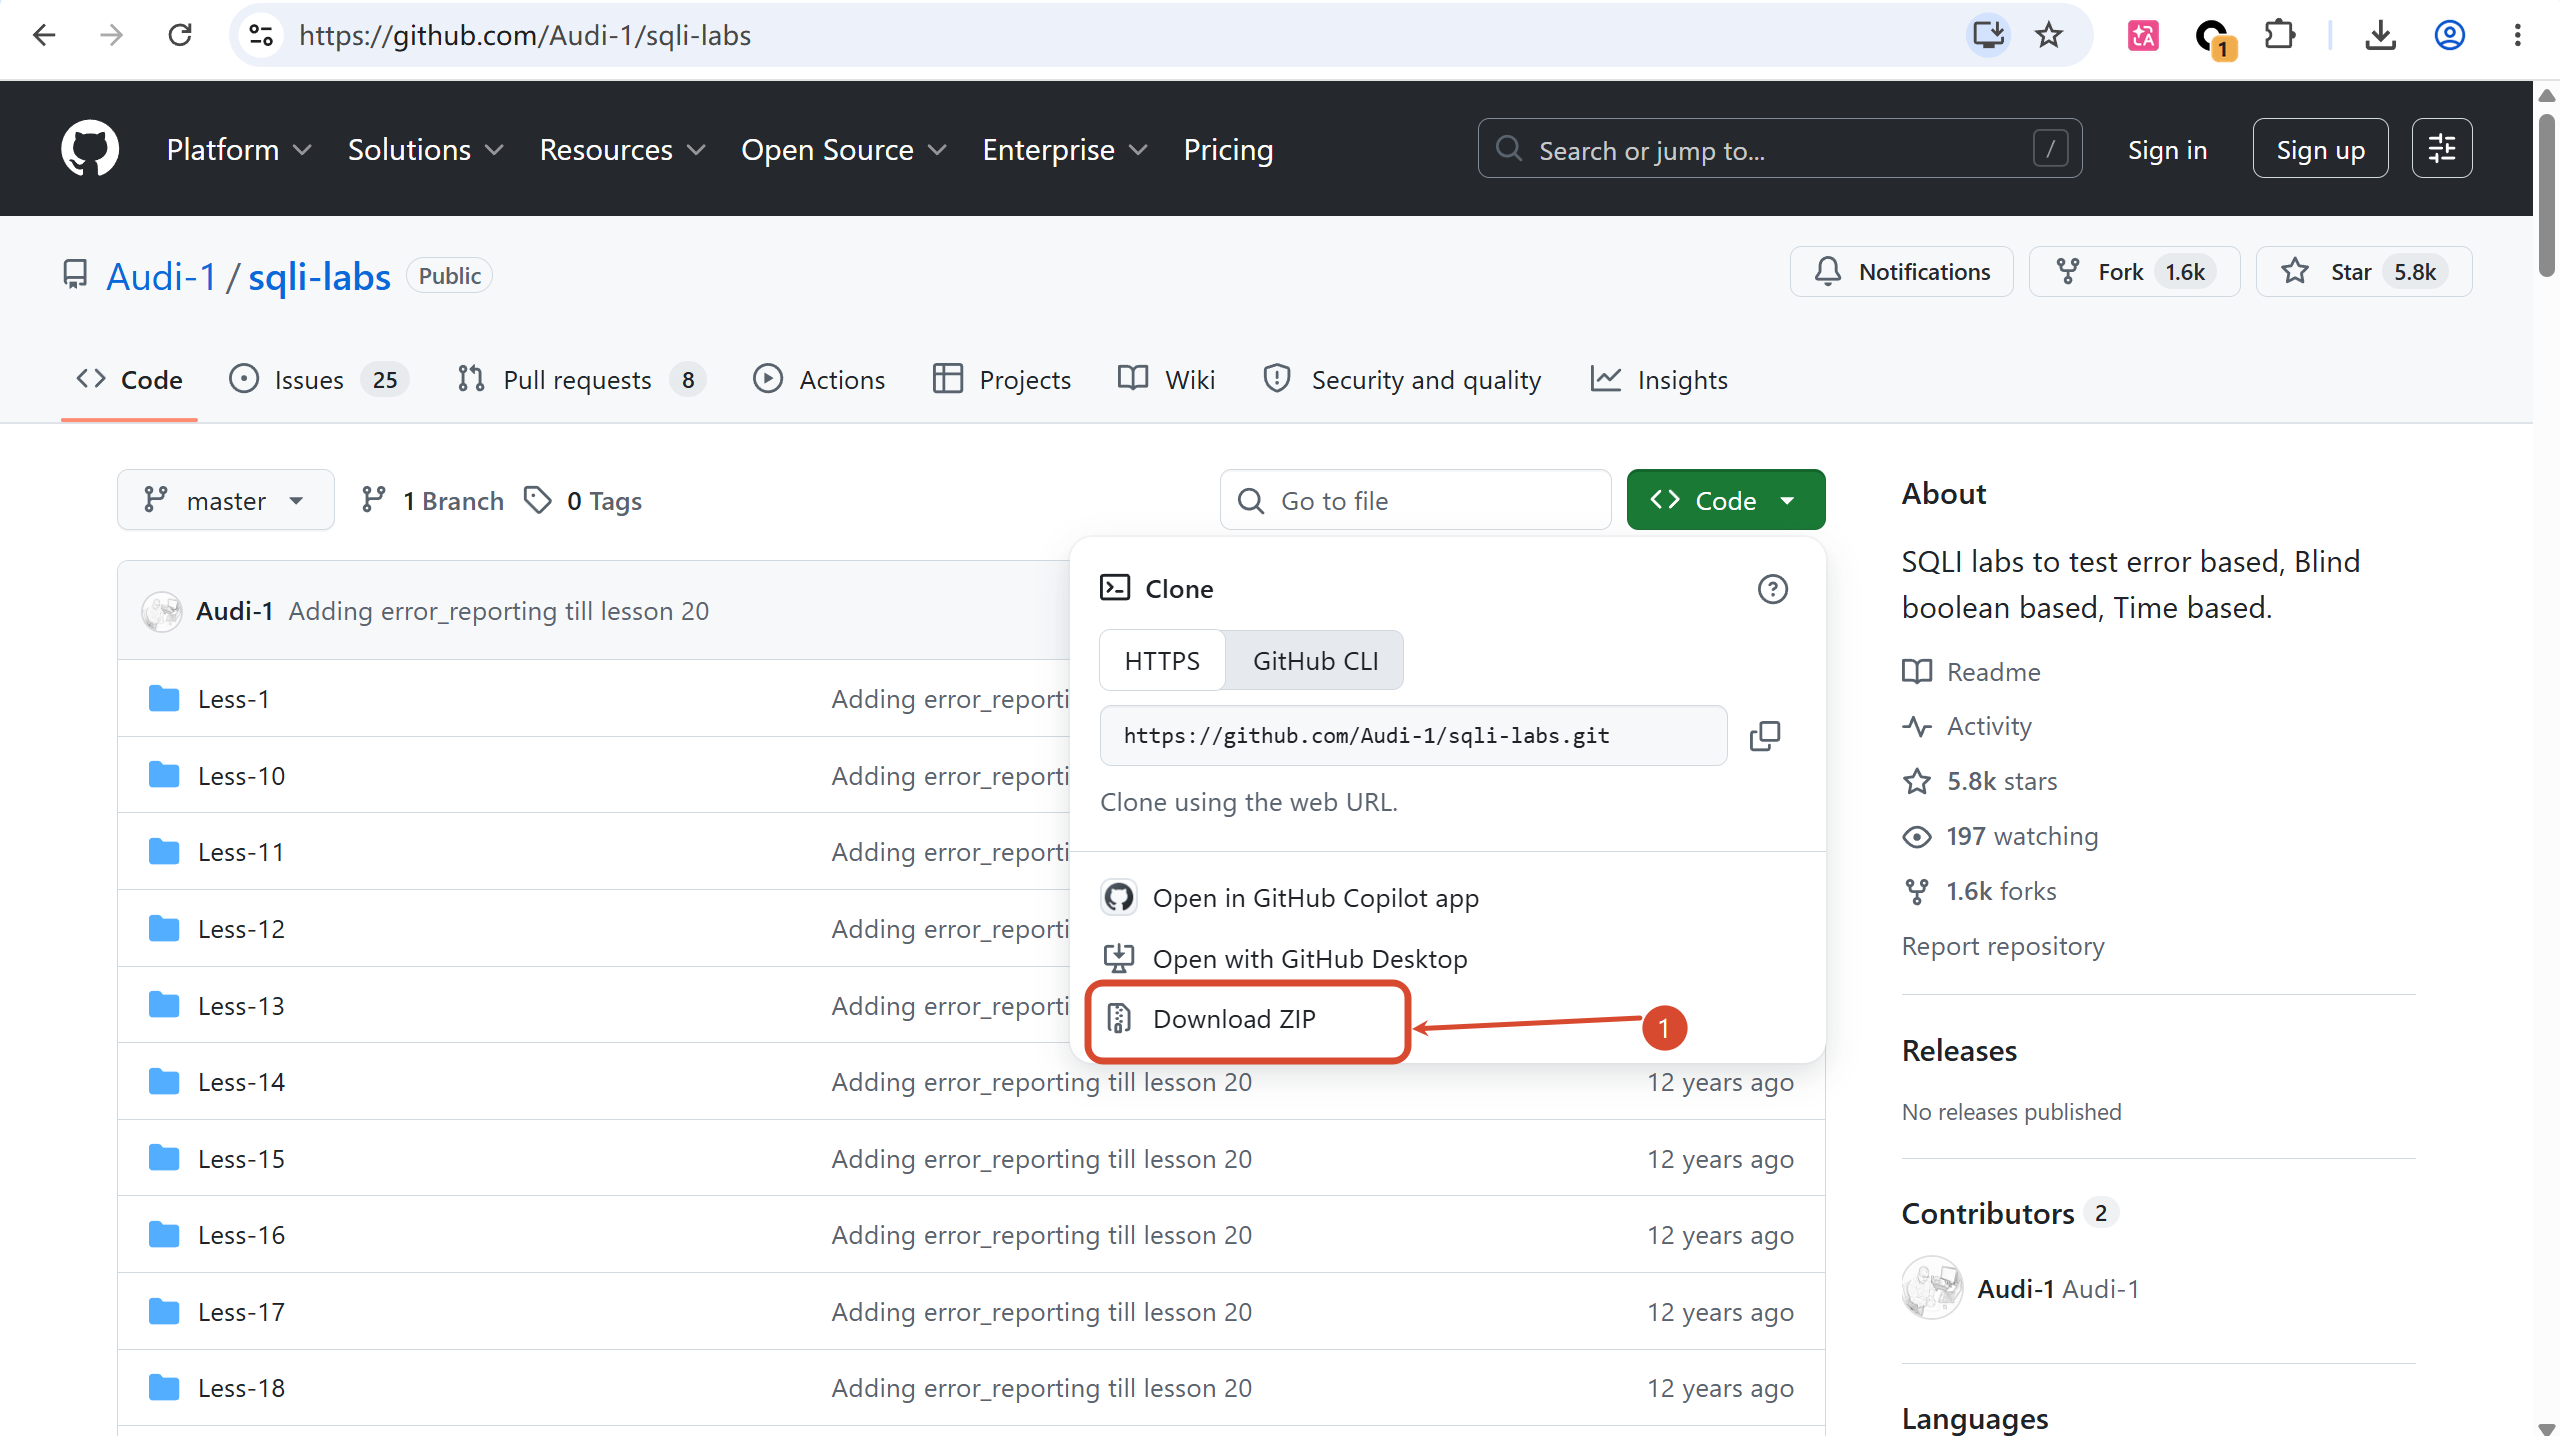Open the Activity link in About

coord(1967,726)
